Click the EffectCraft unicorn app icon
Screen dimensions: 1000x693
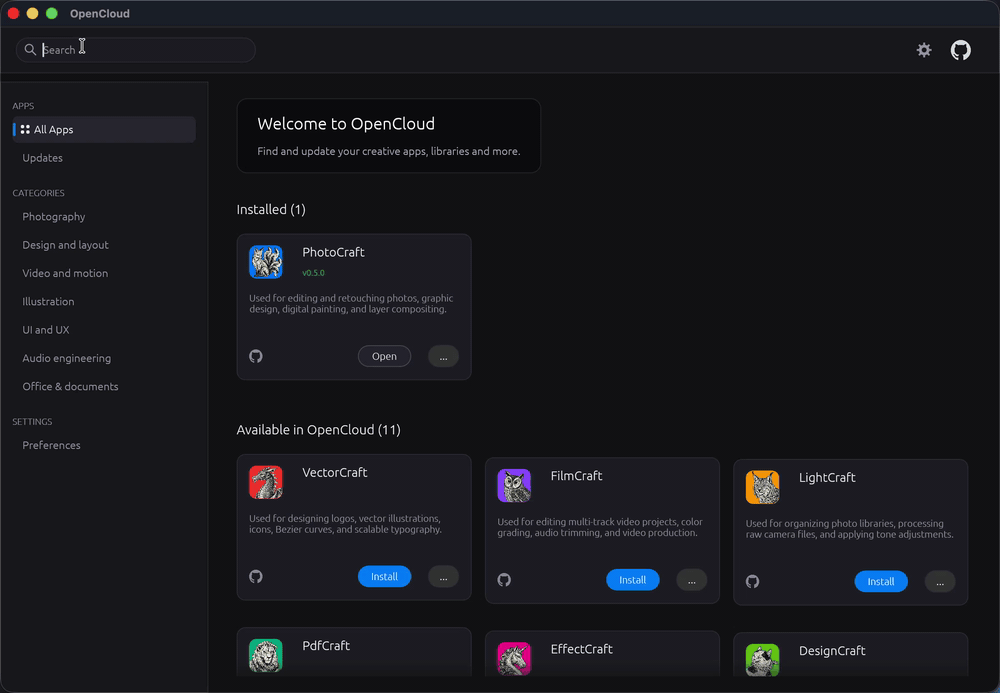(514, 659)
